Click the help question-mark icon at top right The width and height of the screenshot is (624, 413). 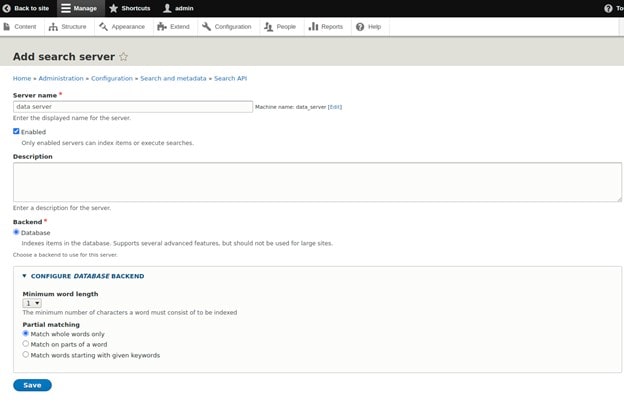click(x=608, y=8)
